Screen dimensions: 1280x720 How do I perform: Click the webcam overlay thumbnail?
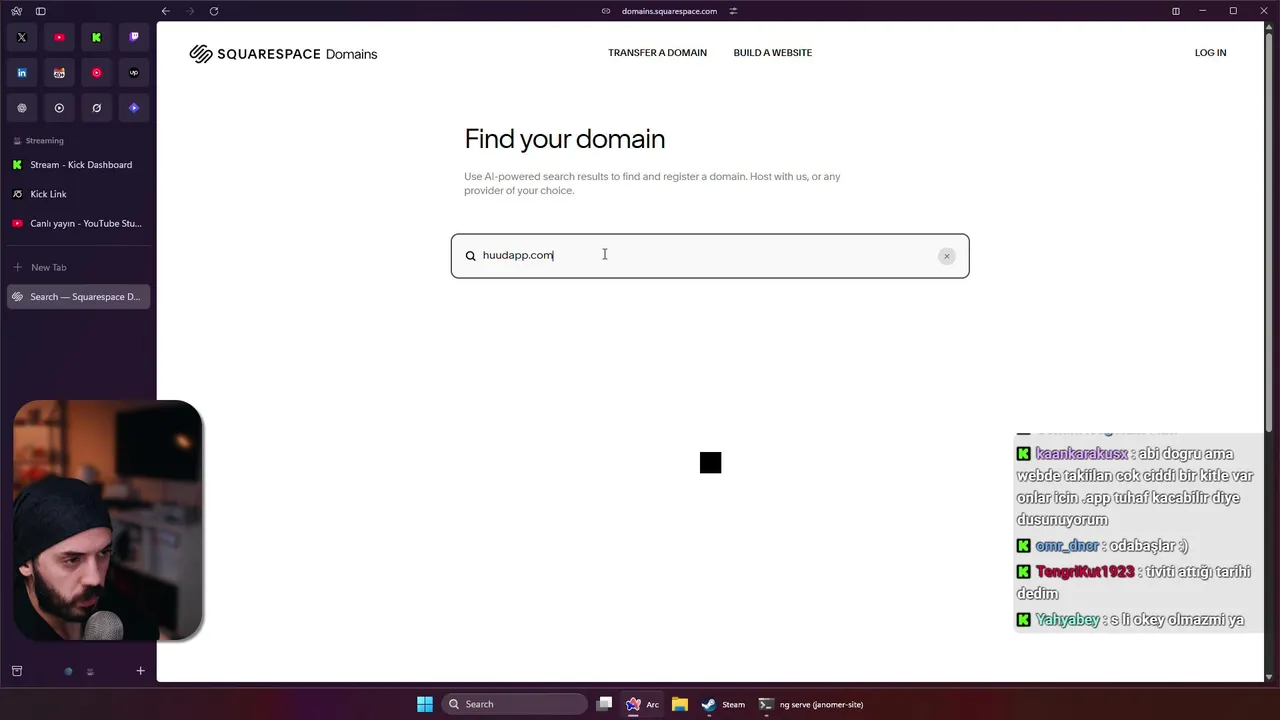pyautogui.click(x=108, y=520)
